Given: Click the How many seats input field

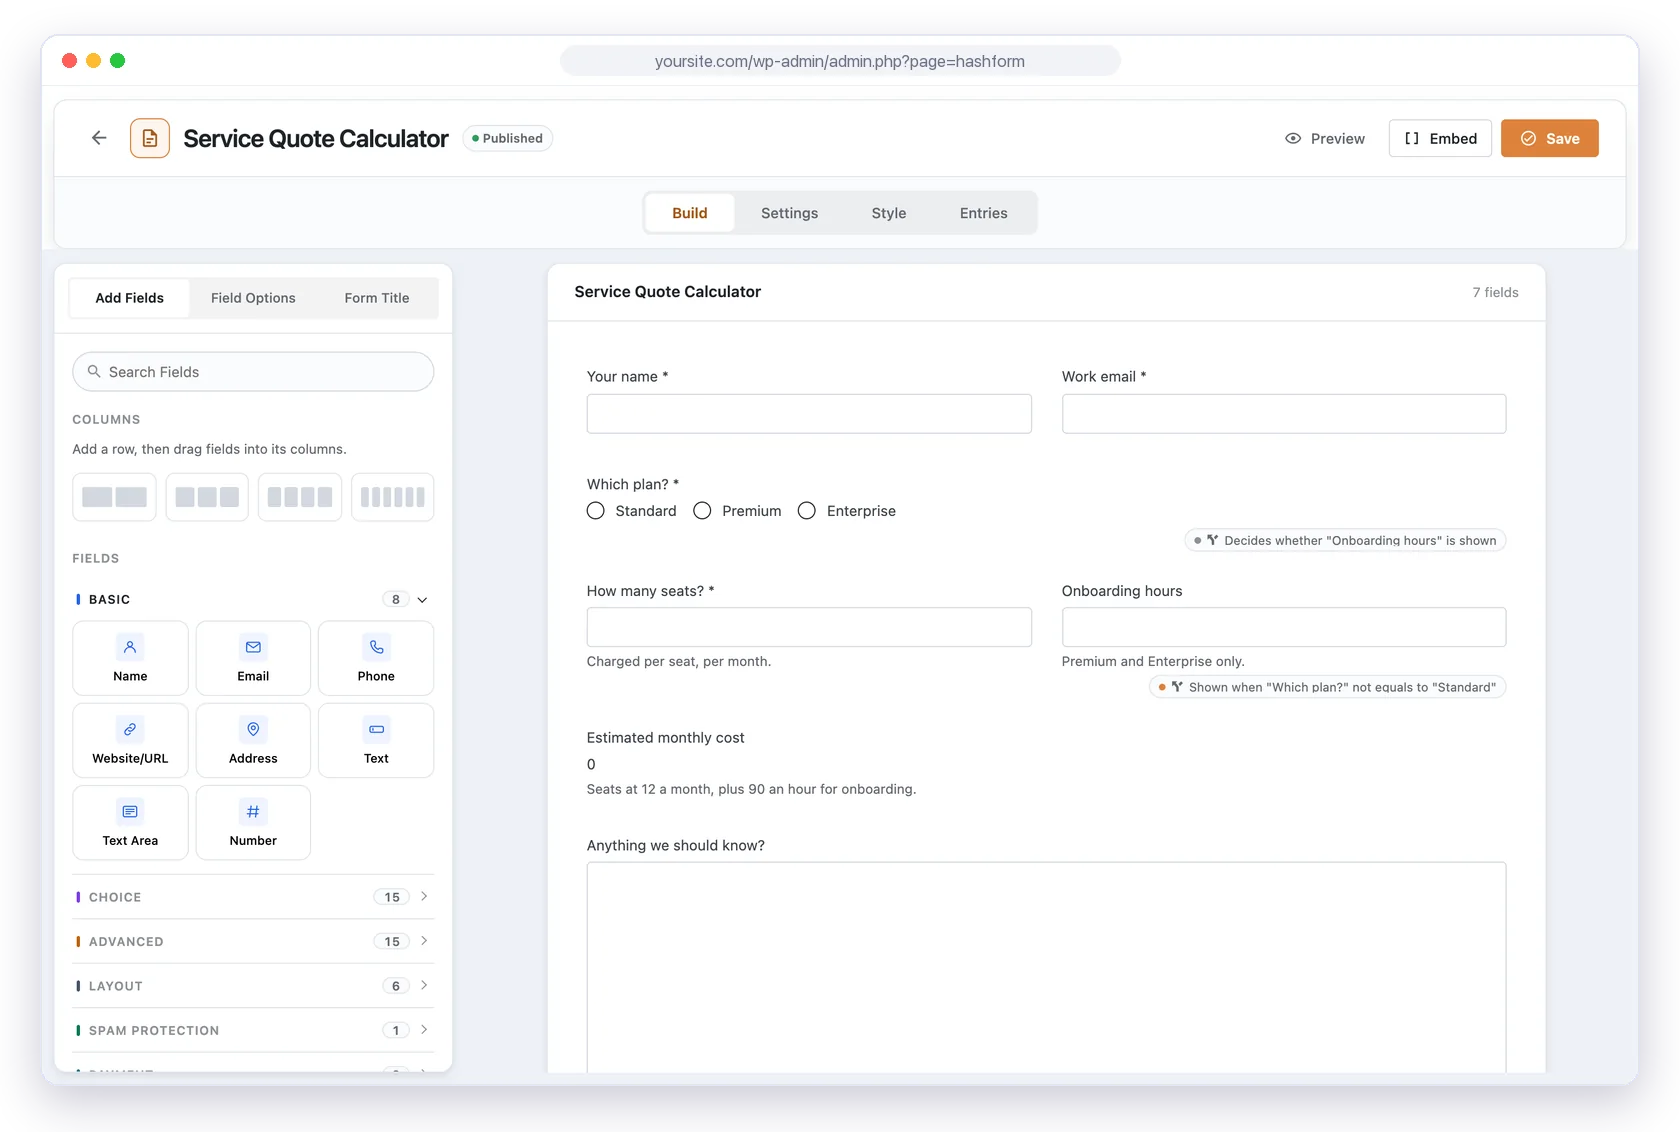Looking at the screenshot, I should tap(809, 627).
